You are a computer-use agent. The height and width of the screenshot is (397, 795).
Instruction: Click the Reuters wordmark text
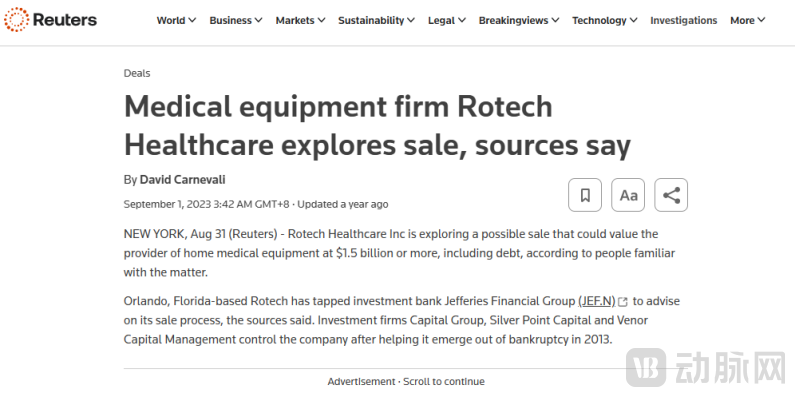tap(64, 20)
